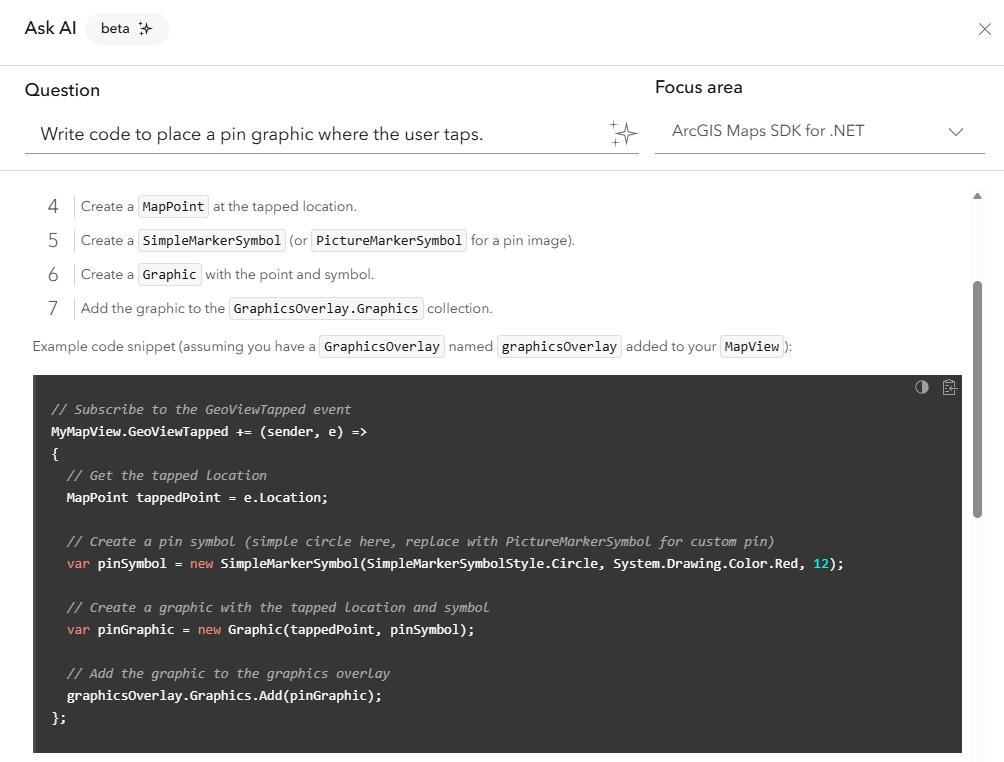Toggle code block light/dark theme
The width and height of the screenshot is (1004, 762).
[921, 387]
